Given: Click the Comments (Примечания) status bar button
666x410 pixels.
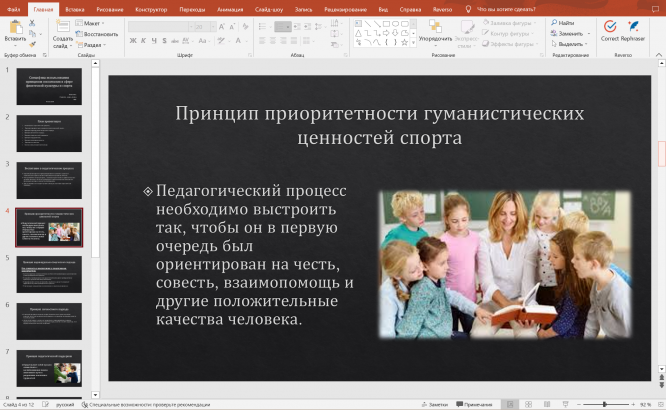Looking at the screenshot, I should (x=475, y=404).
